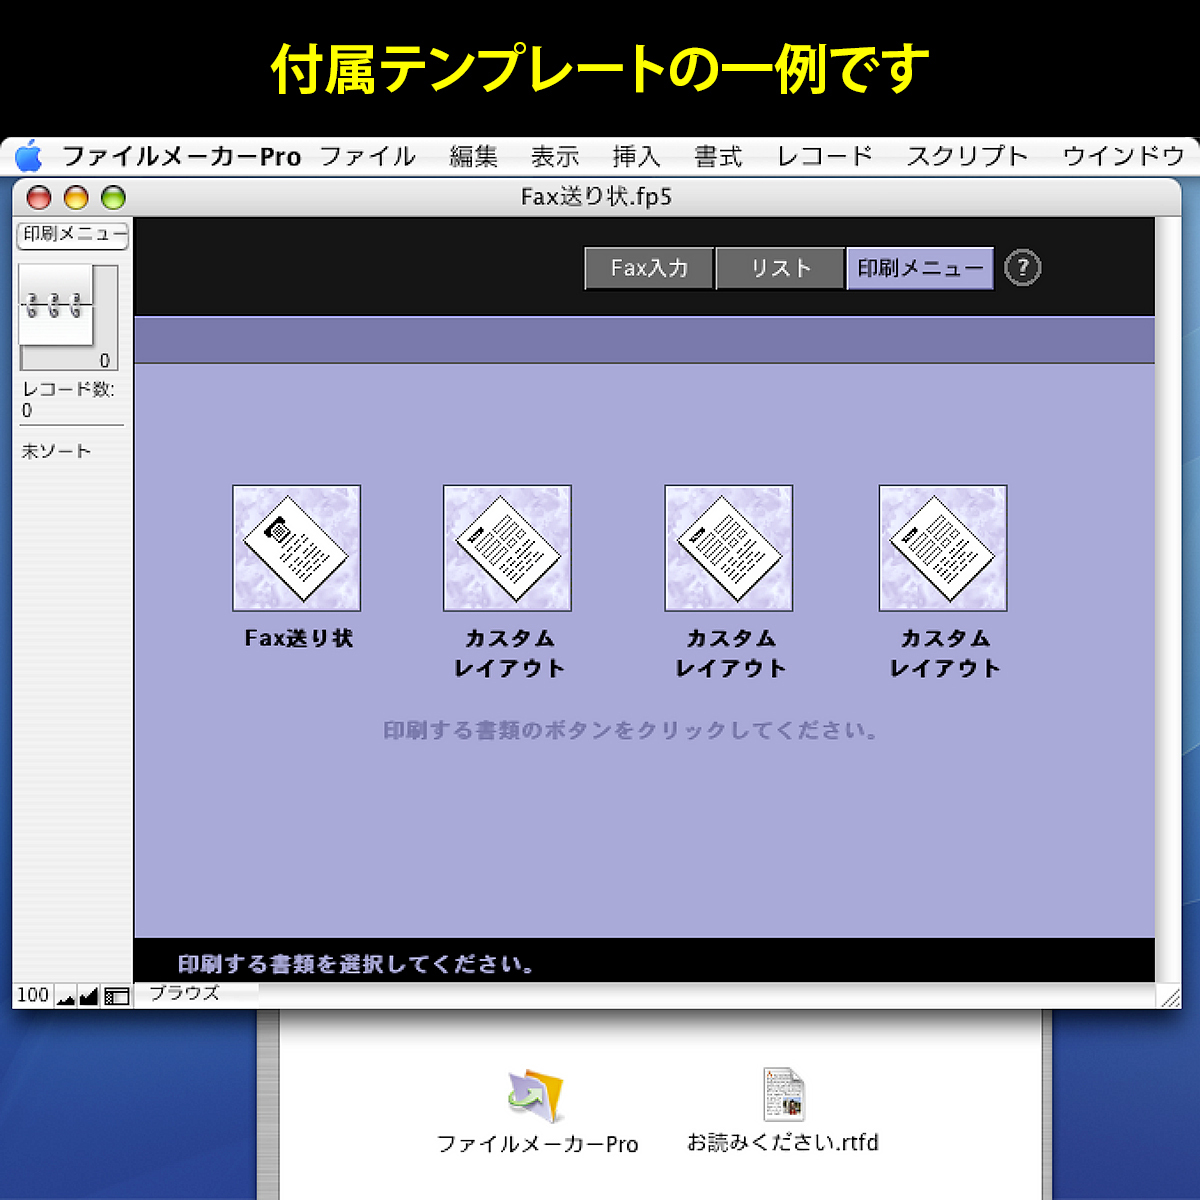
Task: Minimize the window with the yellow button
Action: 76,198
